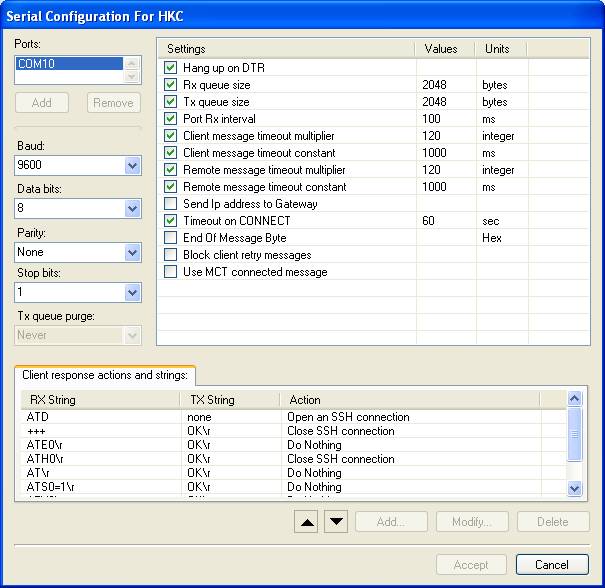The width and height of the screenshot is (605, 588).
Task: Expand the Stop bits dropdown
Action: 132,293
